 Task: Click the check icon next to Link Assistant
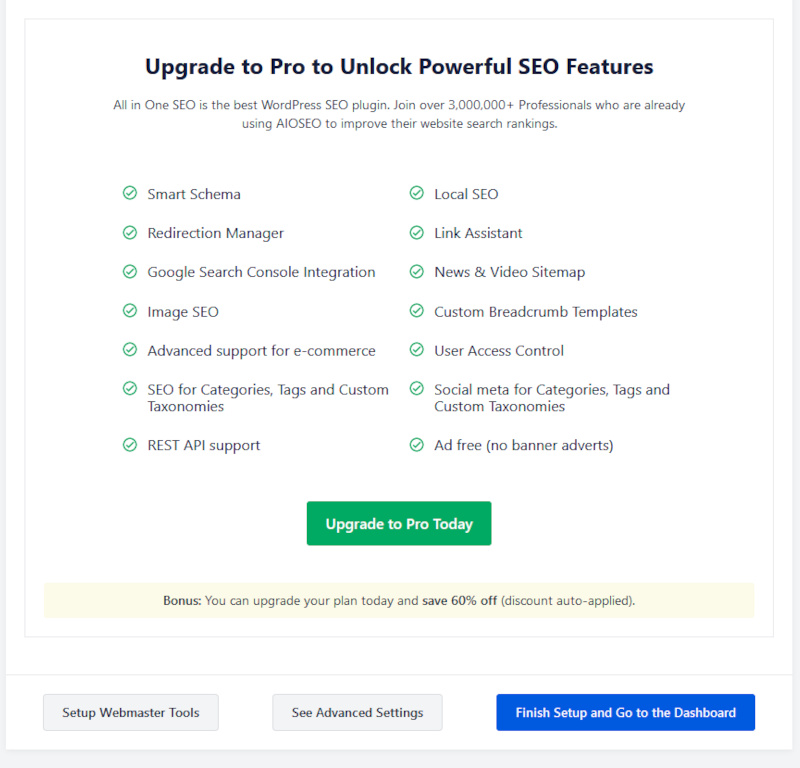[417, 232]
